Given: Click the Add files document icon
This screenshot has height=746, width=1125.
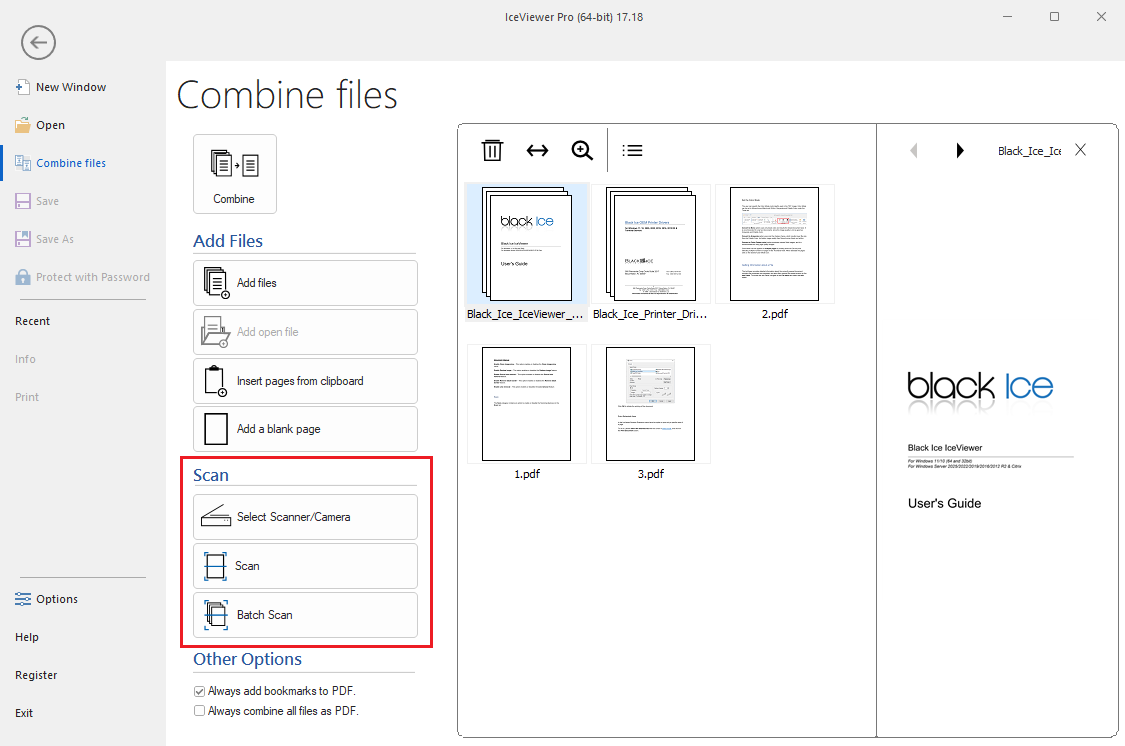Looking at the screenshot, I should (216, 283).
